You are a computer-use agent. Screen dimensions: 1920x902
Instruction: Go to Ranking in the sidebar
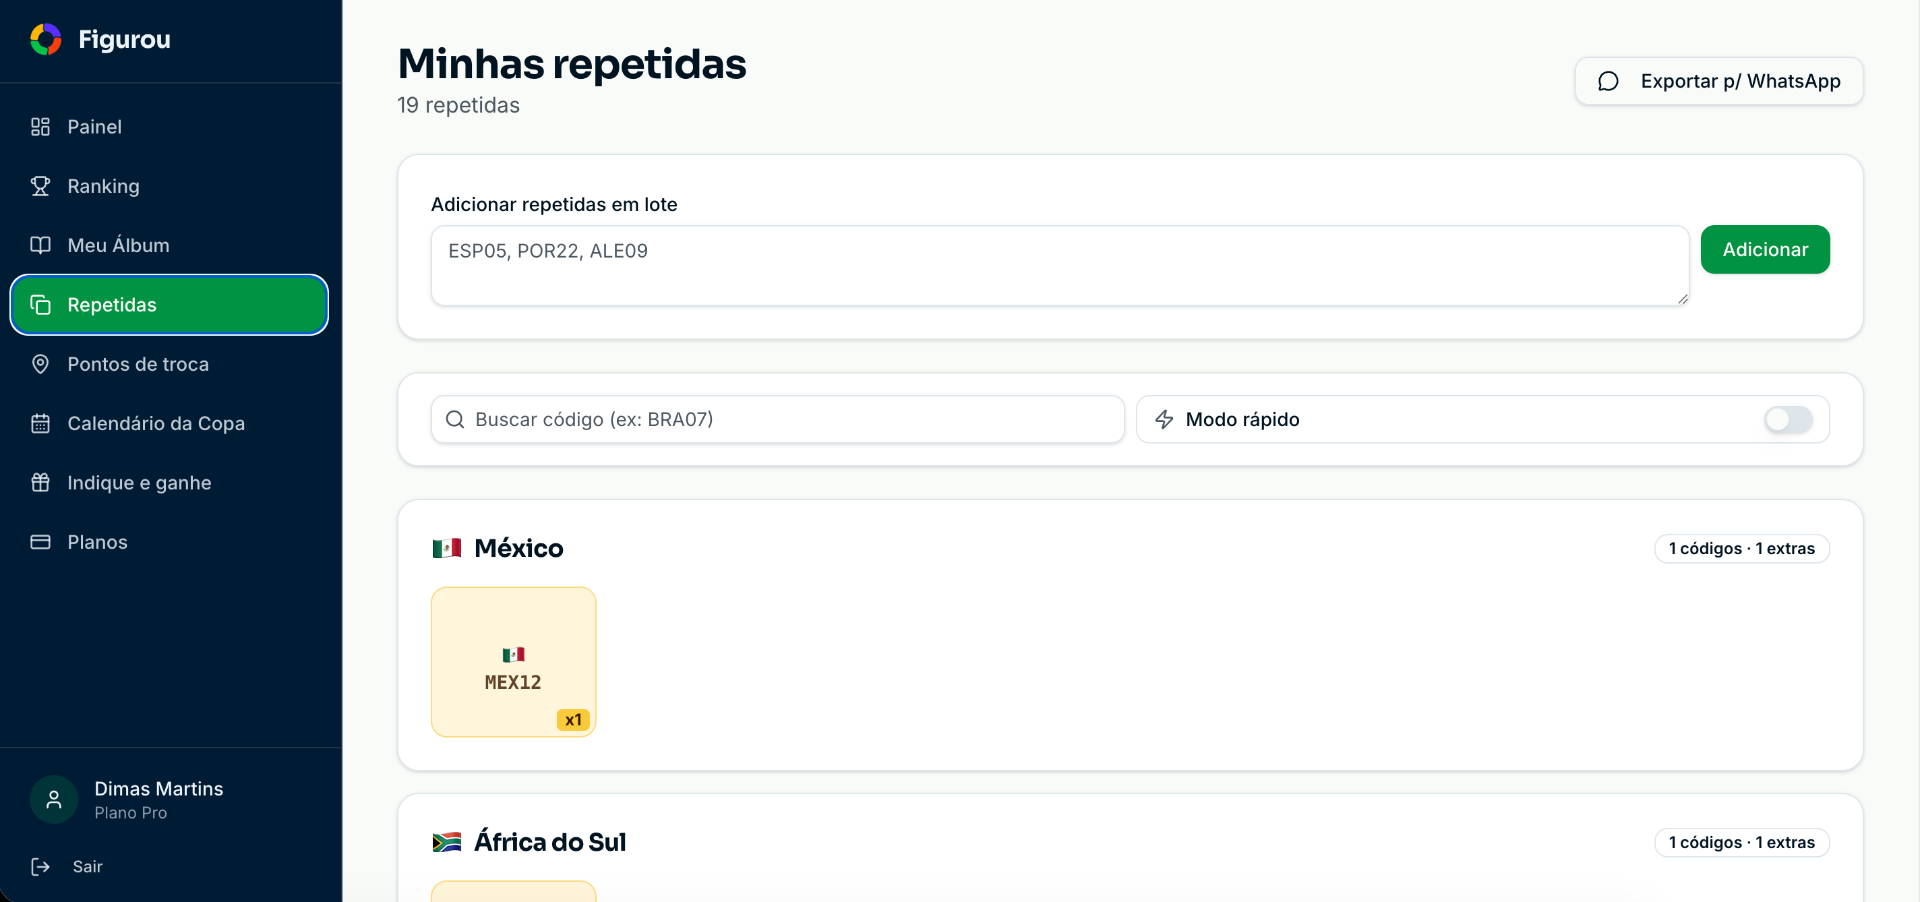tap(169, 186)
